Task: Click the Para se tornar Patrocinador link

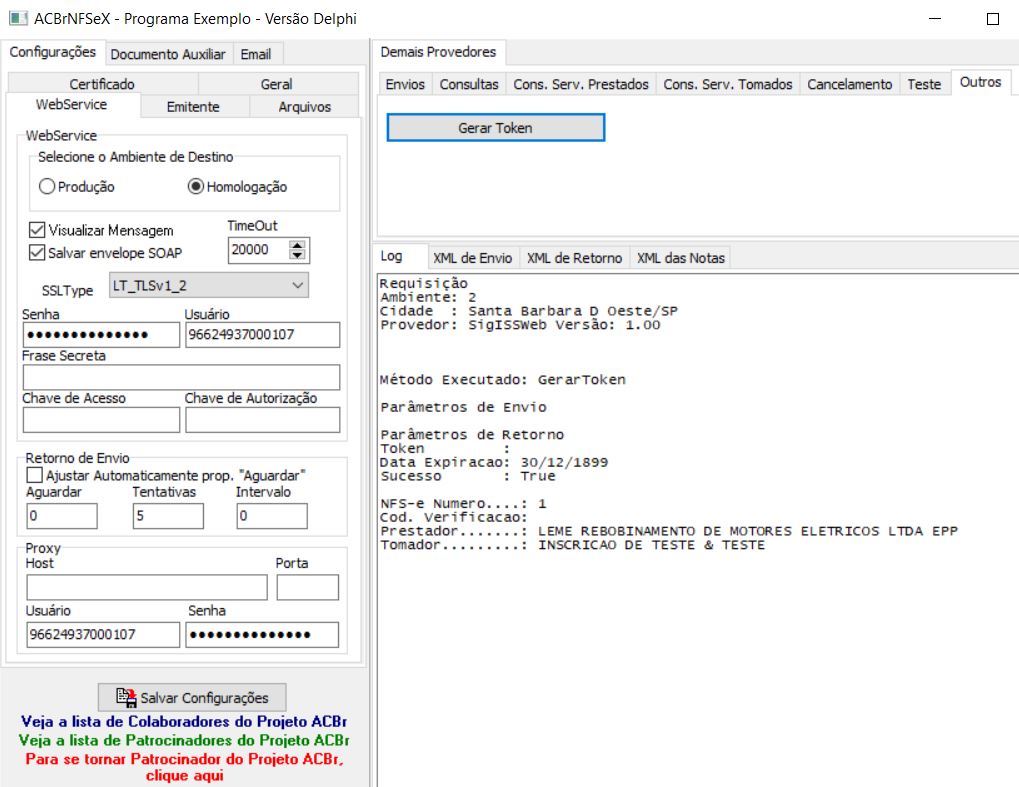Action: pyautogui.click(x=184, y=767)
